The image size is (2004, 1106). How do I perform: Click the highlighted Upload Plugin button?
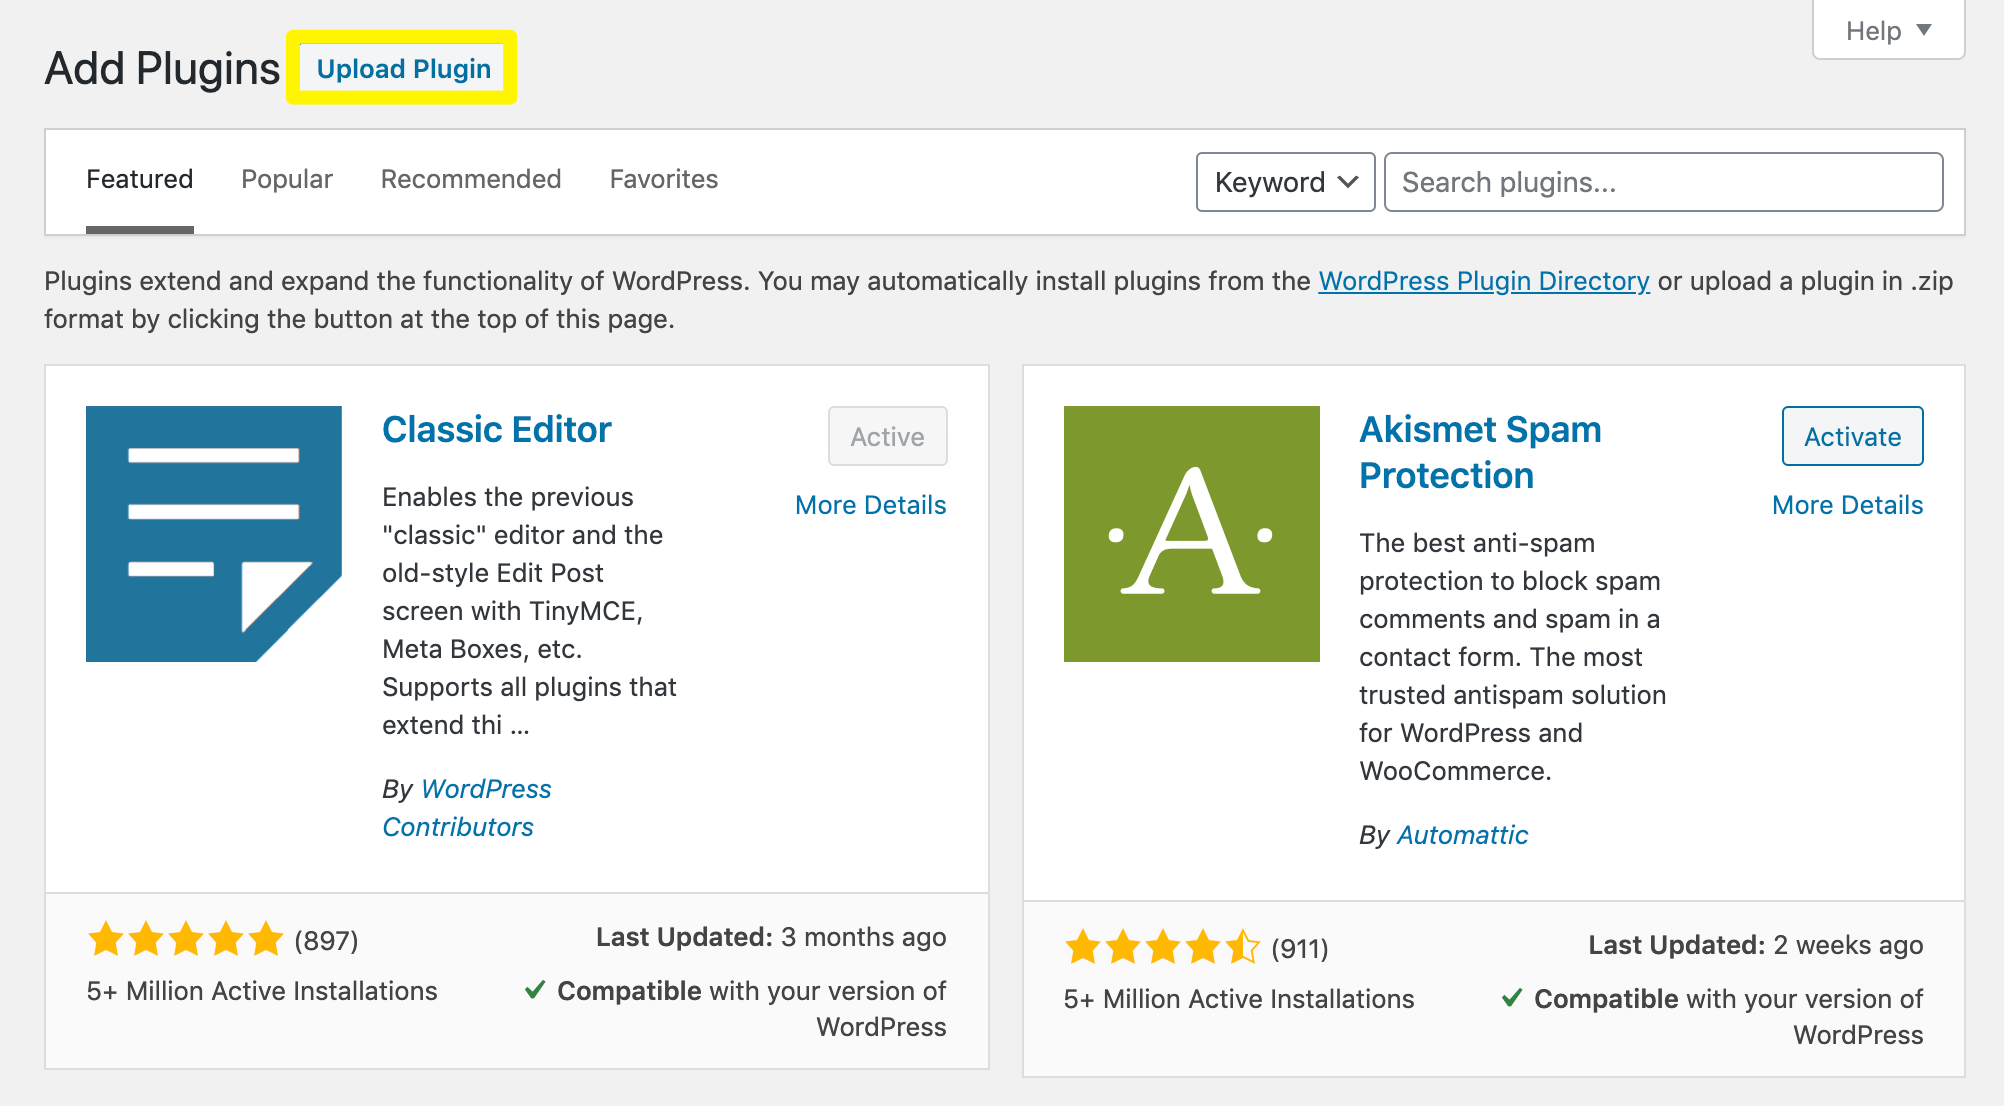[x=402, y=68]
